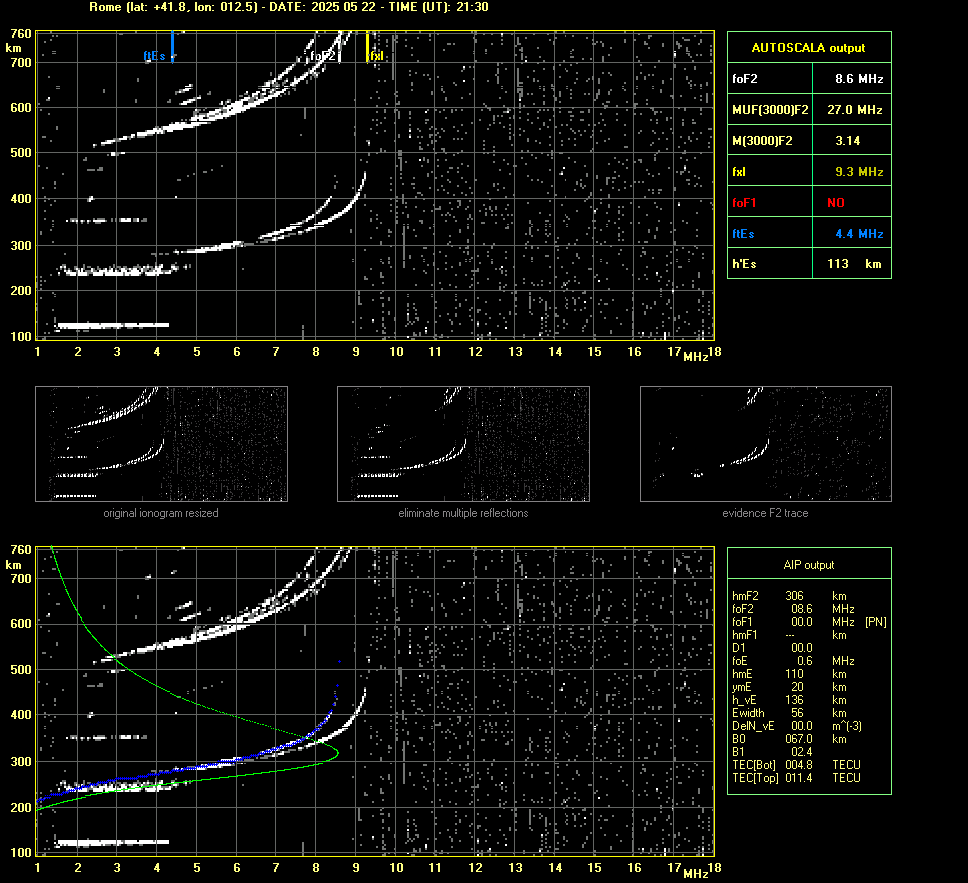
Task: Click the yellow fxI marker in upper ionogram
Action: [367, 47]
